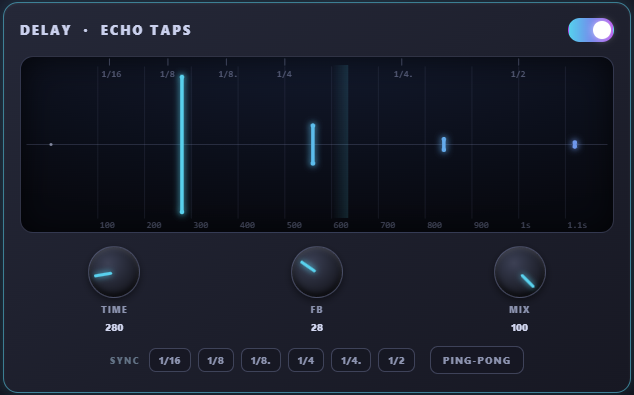
Task: Click the second echo tap bar
Action: tap(313, 144)
